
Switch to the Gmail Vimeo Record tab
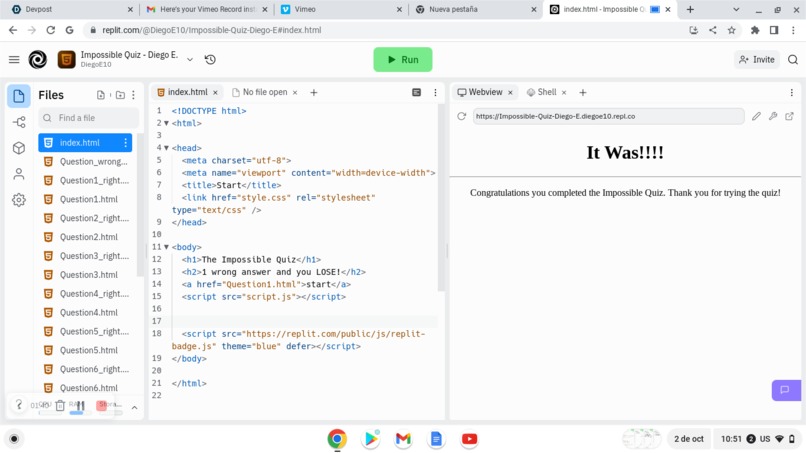click(207, 9)
